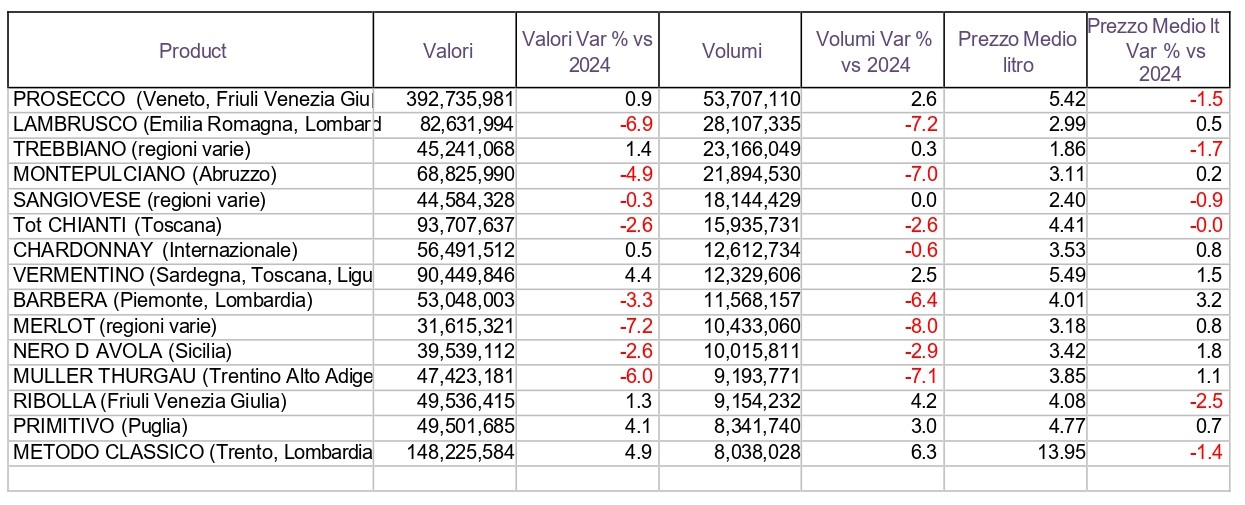The width and height of the screenshot is (1245, 505).
Task: Select the NERO D AVOLA product cell
Action: (x=192, y=351)
